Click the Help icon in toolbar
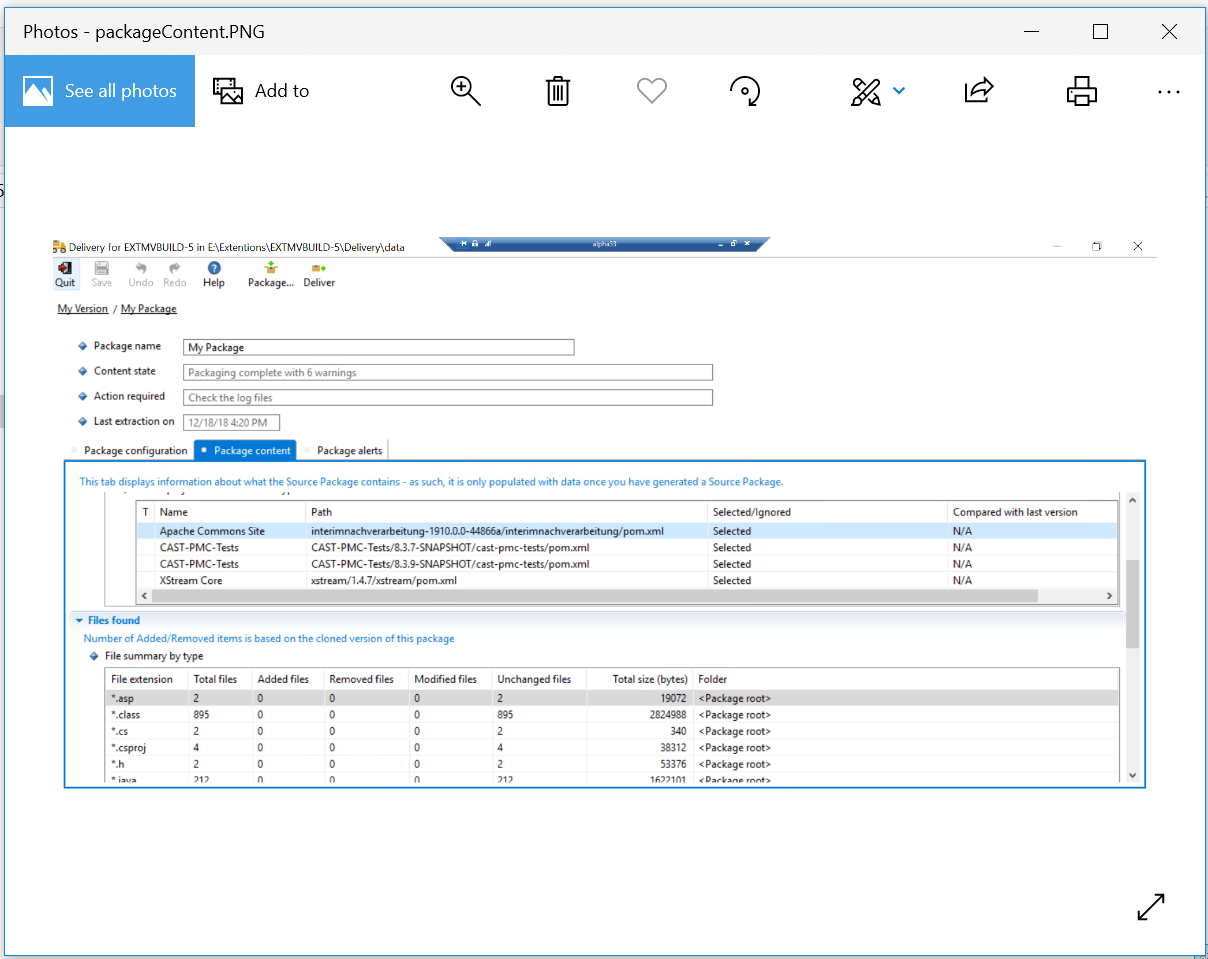The image size is (1208, 959). [214, 274]
